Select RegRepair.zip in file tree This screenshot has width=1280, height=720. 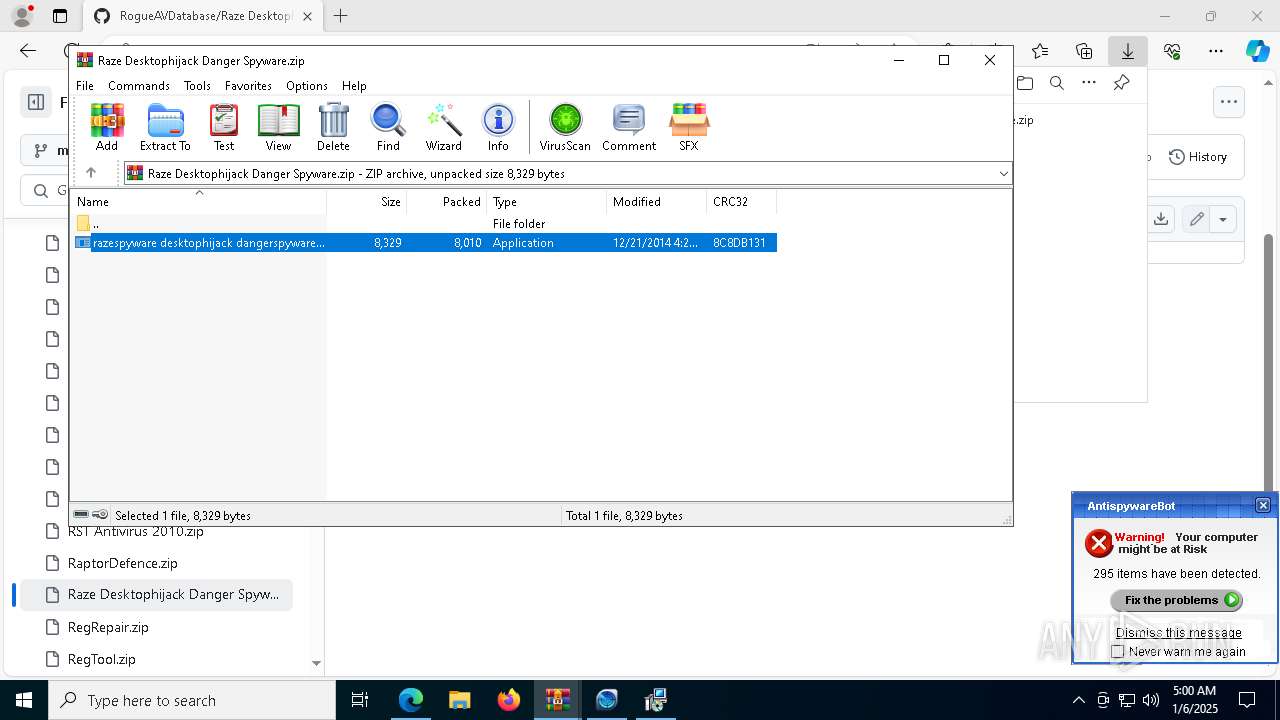(108, 627)
